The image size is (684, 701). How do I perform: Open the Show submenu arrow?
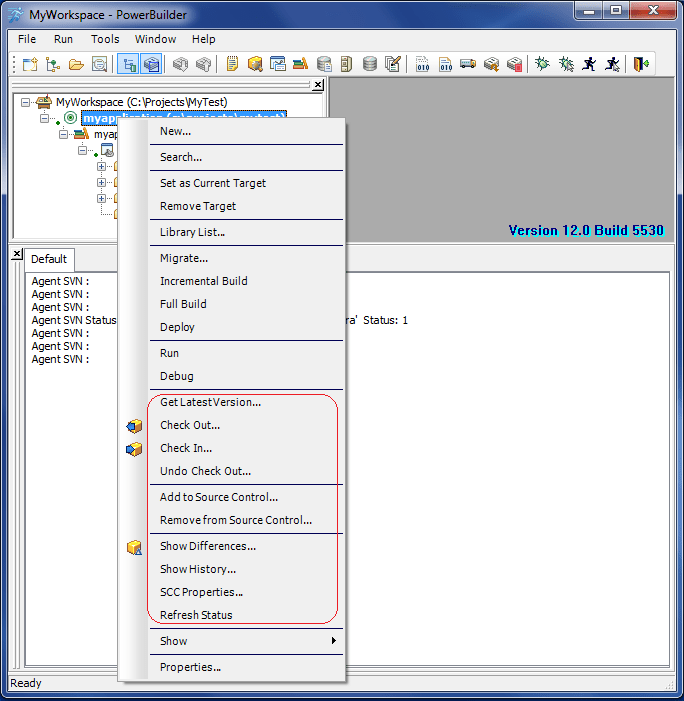(334, 641)
